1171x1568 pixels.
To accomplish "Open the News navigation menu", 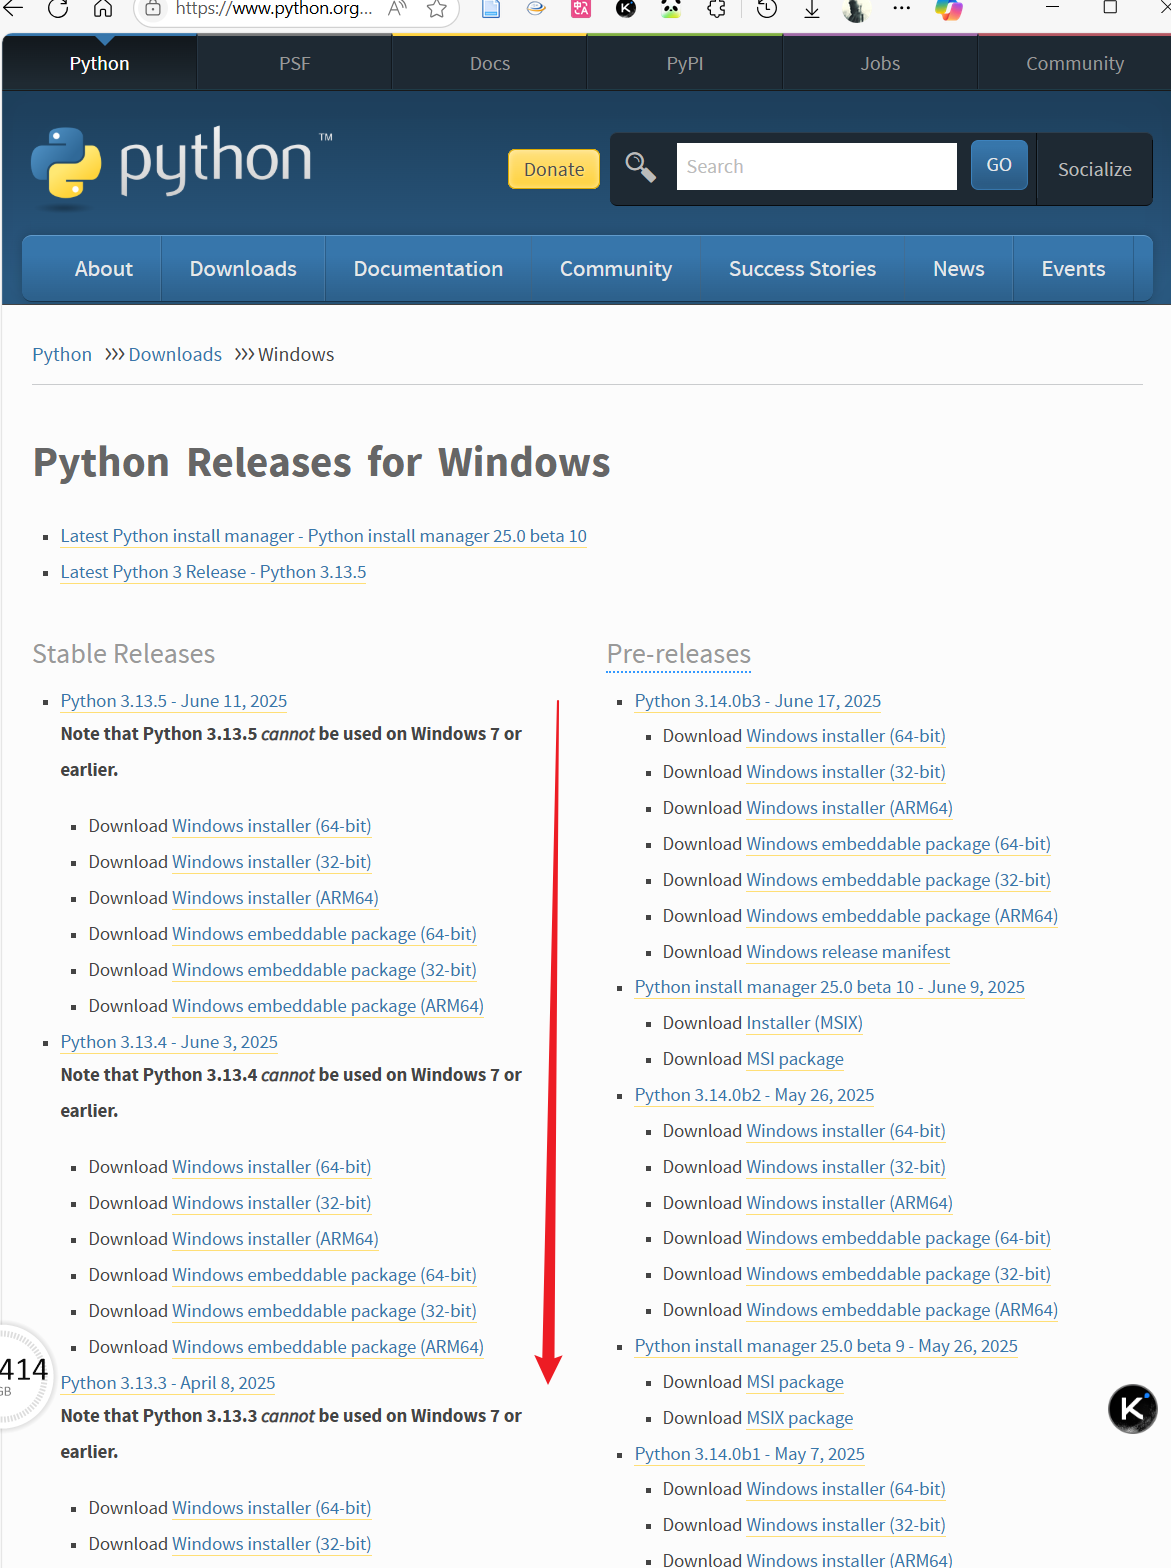I will click(x=959, y=269).
